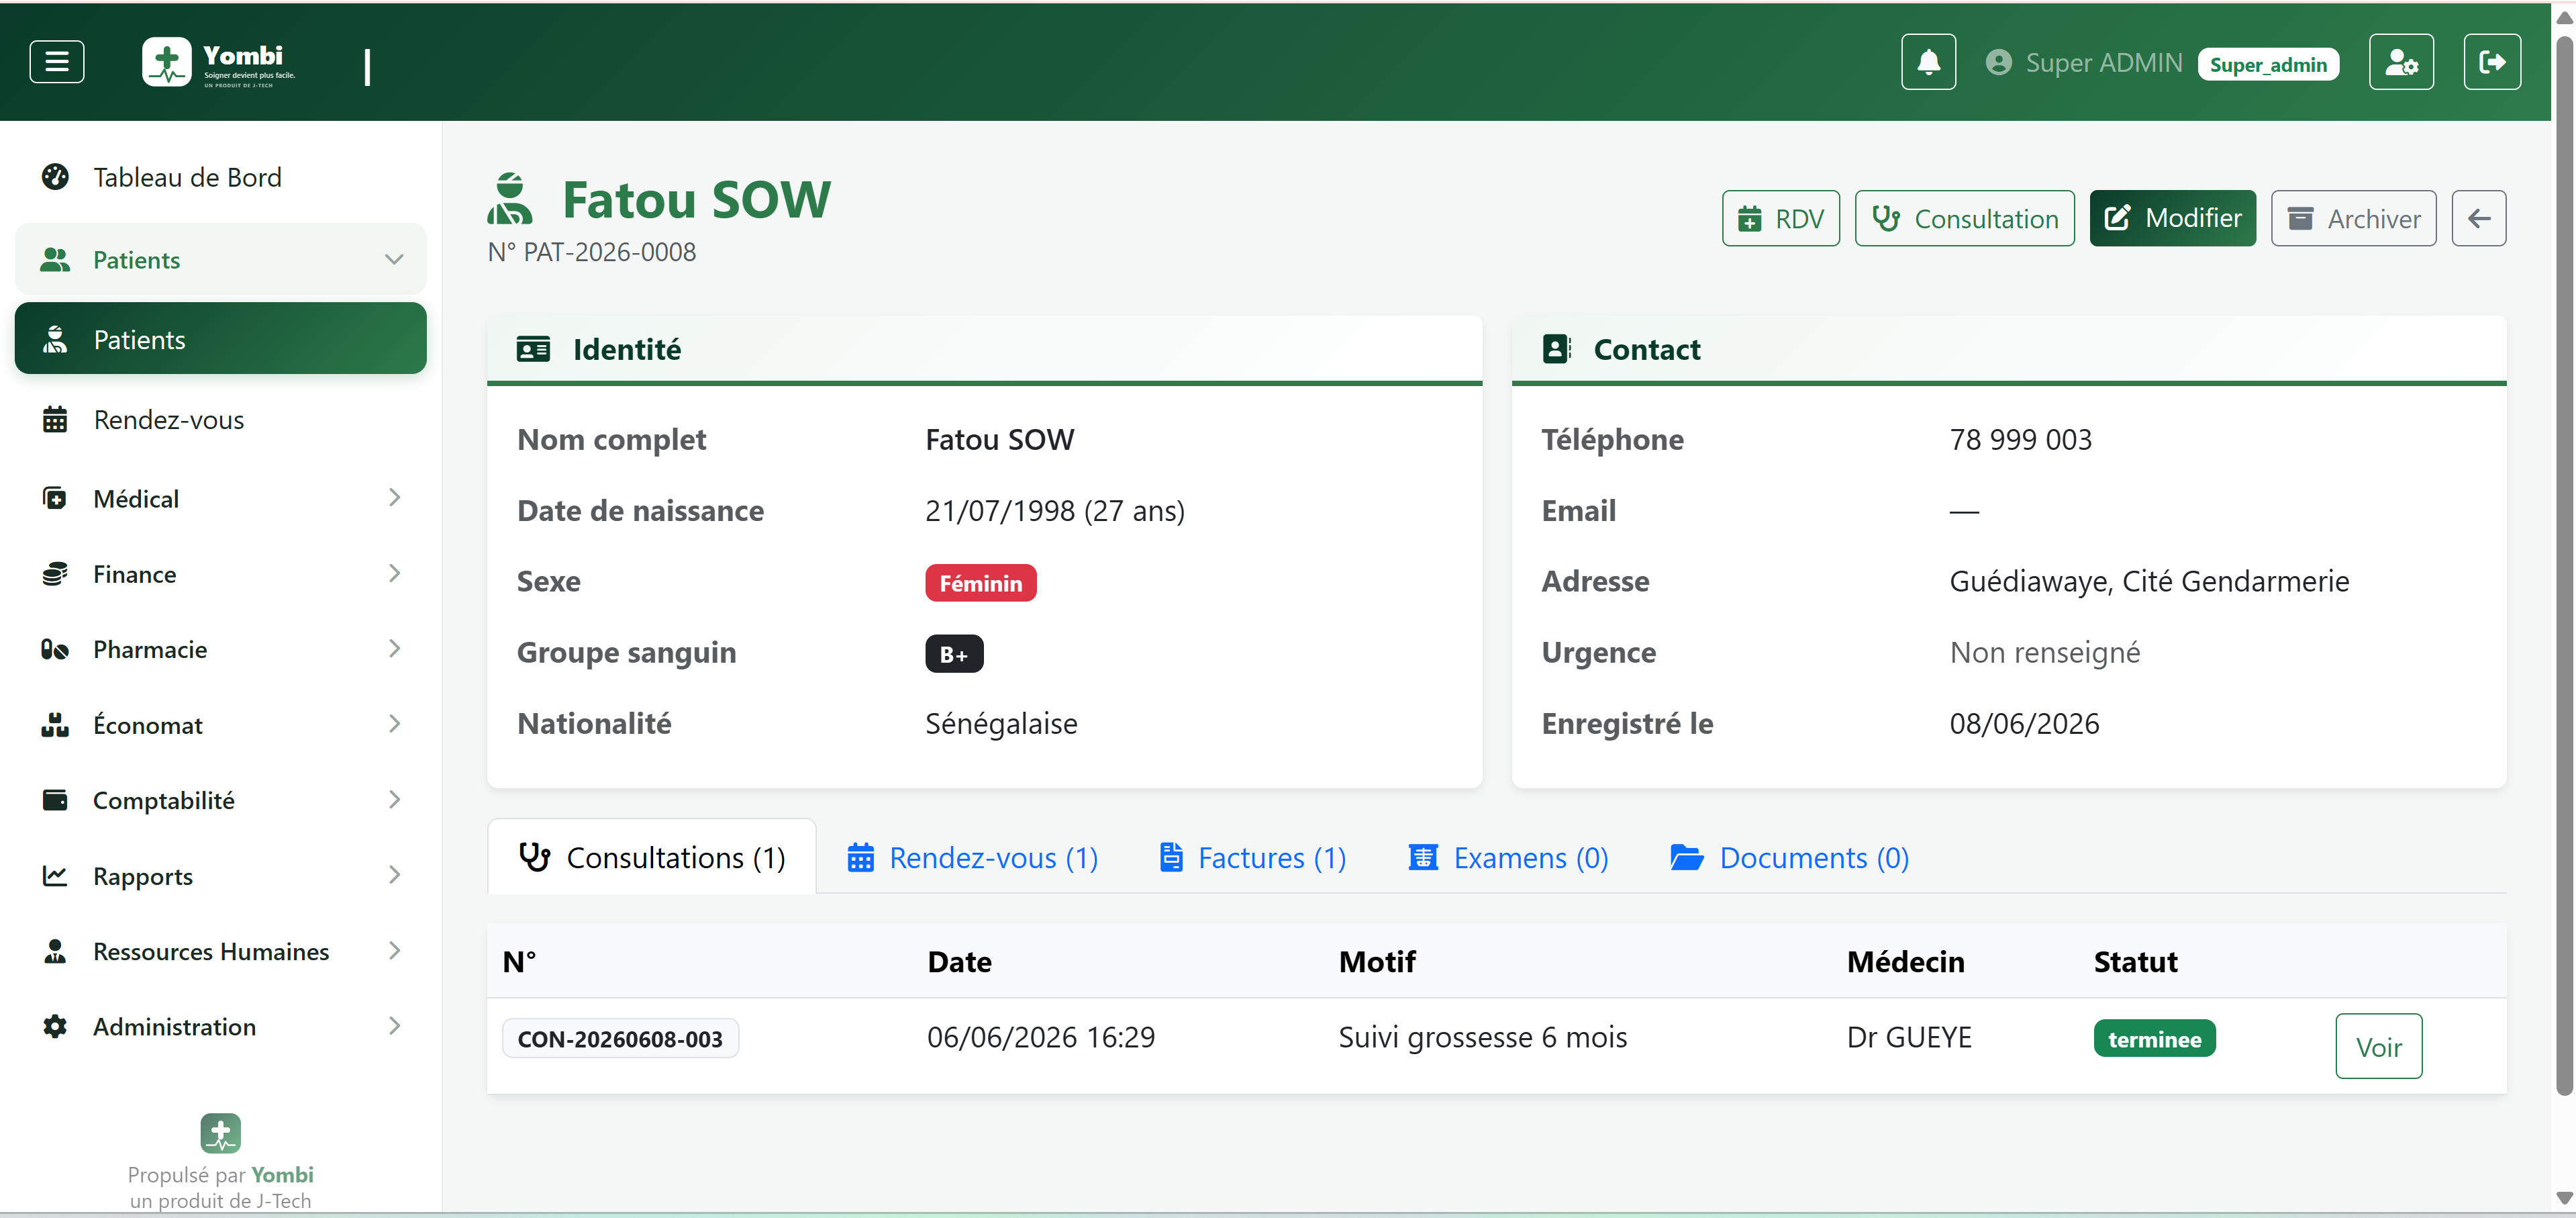2576x1218 pixels.
Task: Click the Administration gear icon
Action: tap(55, 1026)
